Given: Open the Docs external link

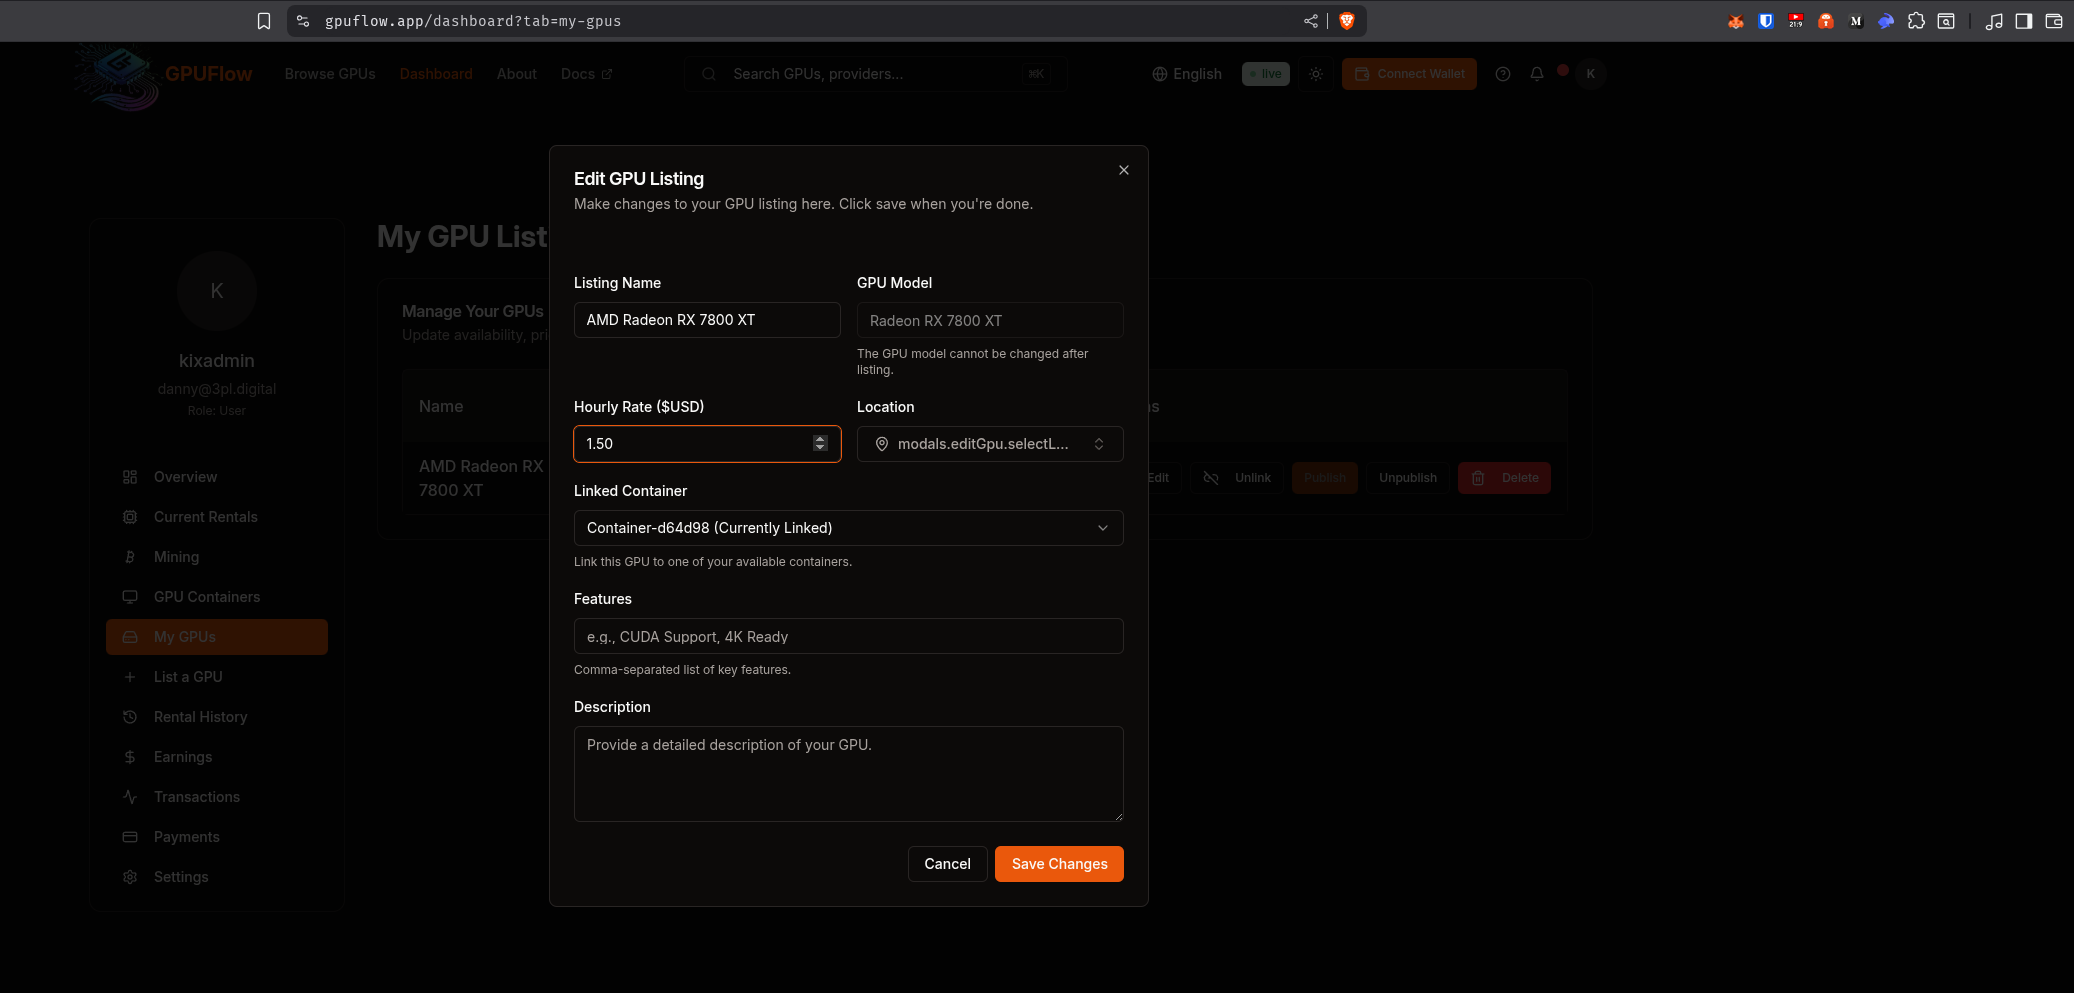Looking at the screenshot, I should tap(586, 74).
